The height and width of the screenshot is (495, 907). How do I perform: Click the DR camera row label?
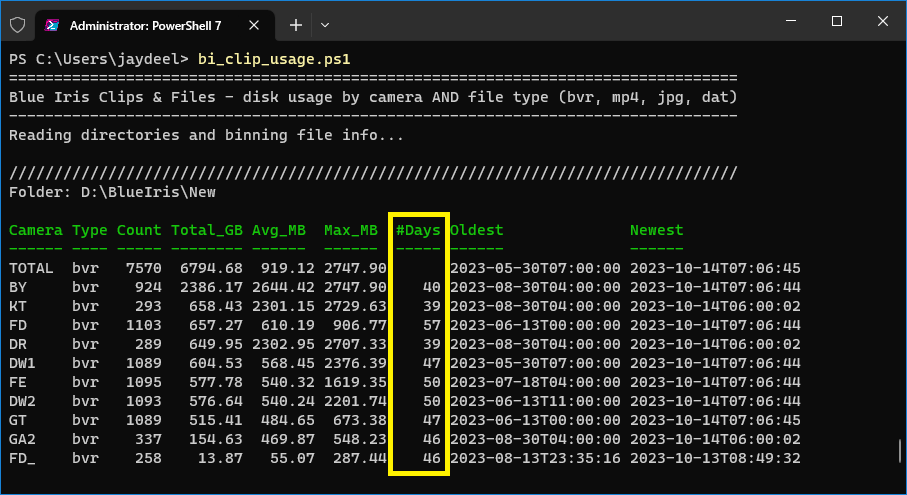(x=18, y=344)
